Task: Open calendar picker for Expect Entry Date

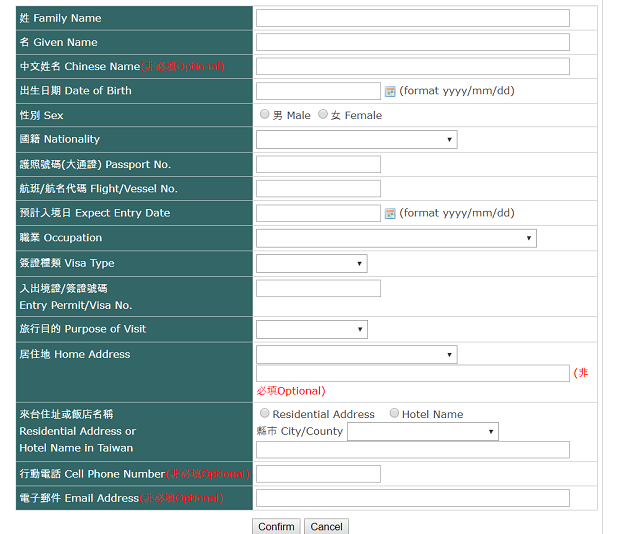Action: pos(390,213)
